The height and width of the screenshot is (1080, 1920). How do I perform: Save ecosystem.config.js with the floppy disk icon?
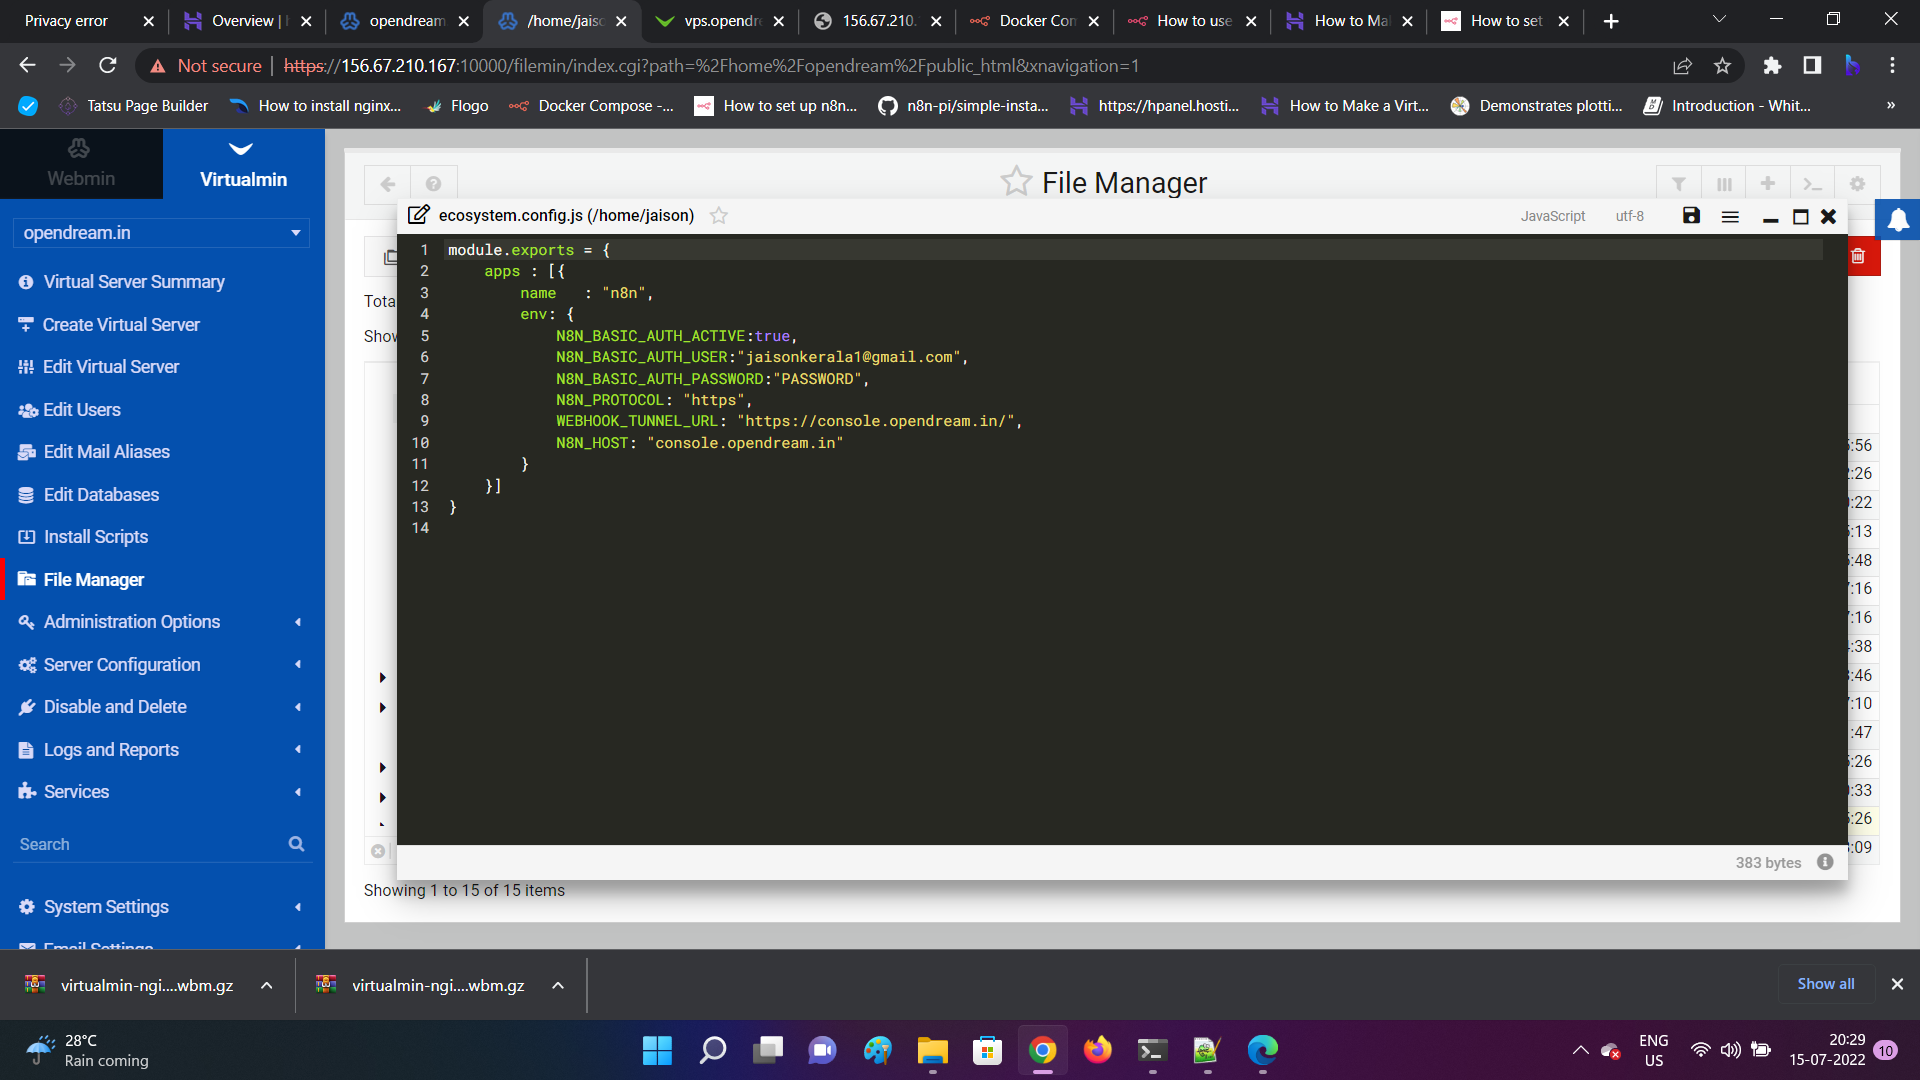pyautogui.click(x=1691, y=216)
